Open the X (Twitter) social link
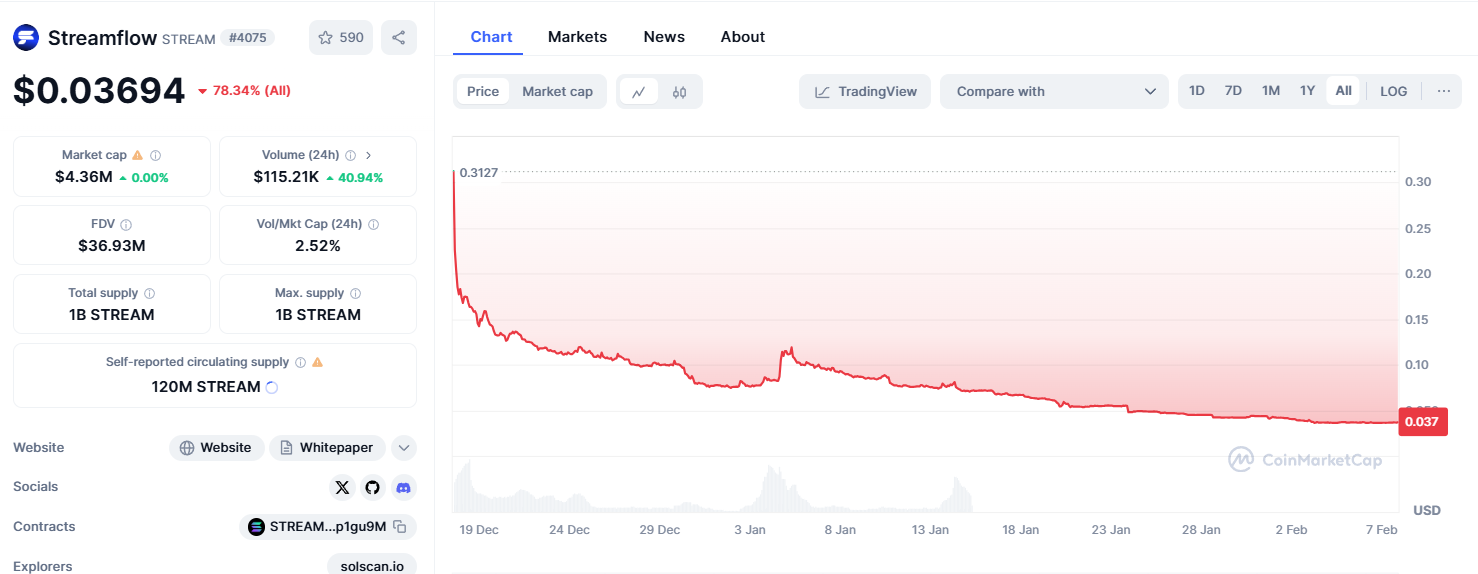 [343, 487]
